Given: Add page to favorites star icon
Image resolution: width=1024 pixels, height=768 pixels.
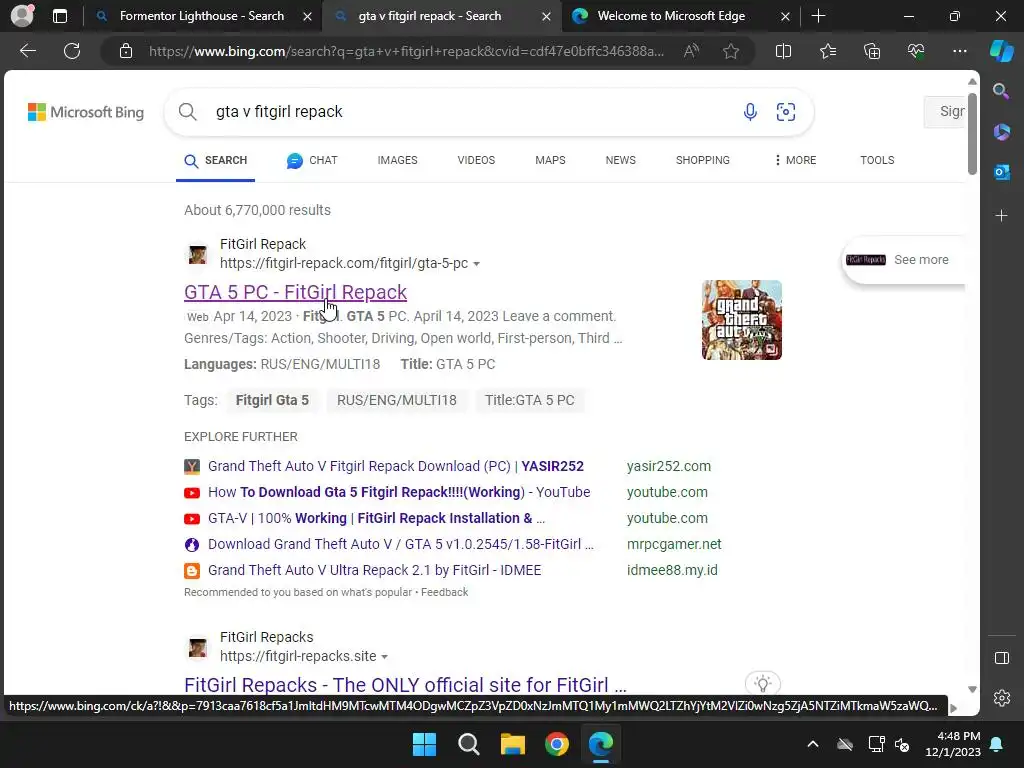Looking at the screenshot, I should [731, 51].
